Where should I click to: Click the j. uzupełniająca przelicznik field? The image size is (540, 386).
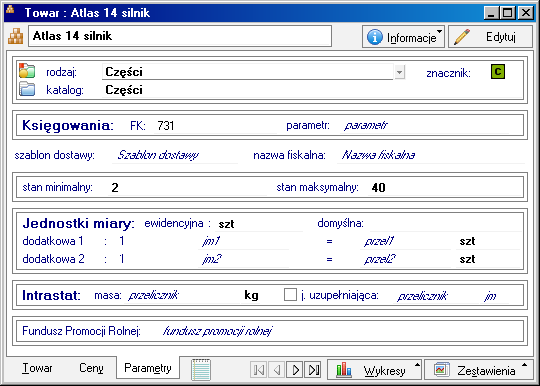point(436,296)
